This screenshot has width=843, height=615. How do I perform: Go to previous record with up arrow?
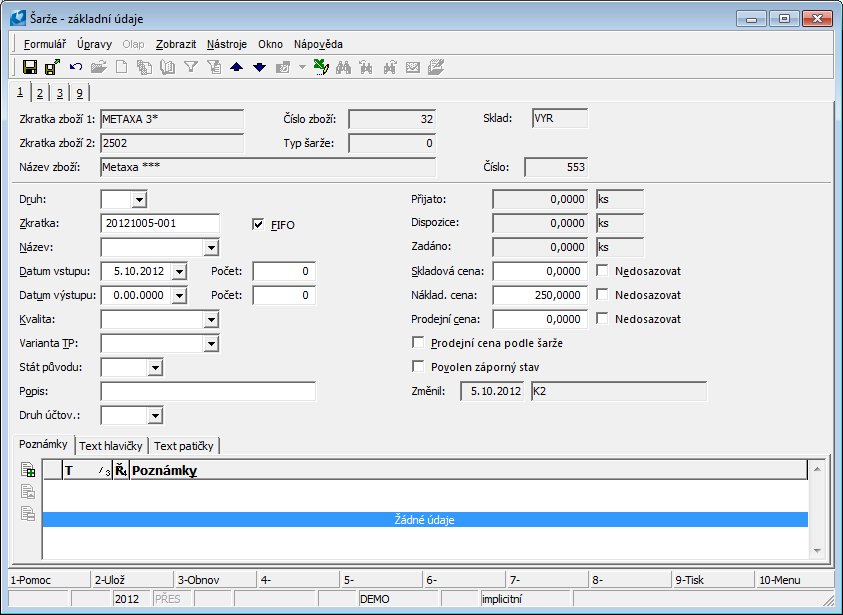(x=236, y=67)
